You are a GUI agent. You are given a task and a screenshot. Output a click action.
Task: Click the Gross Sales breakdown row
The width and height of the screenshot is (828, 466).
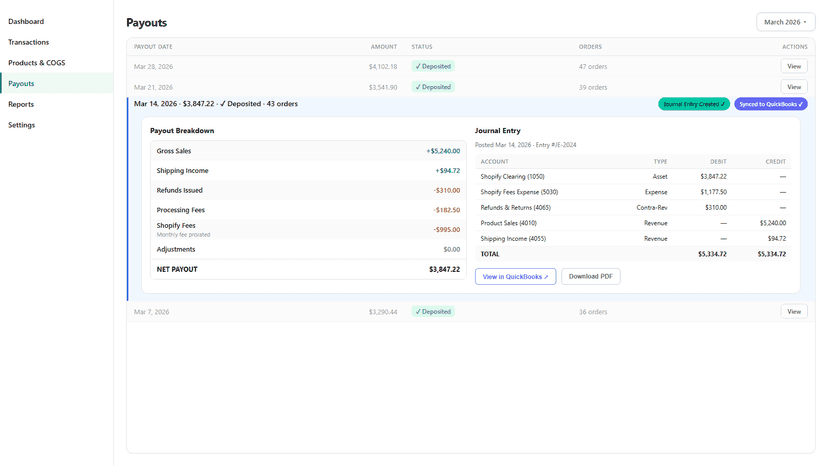(308, 151)
